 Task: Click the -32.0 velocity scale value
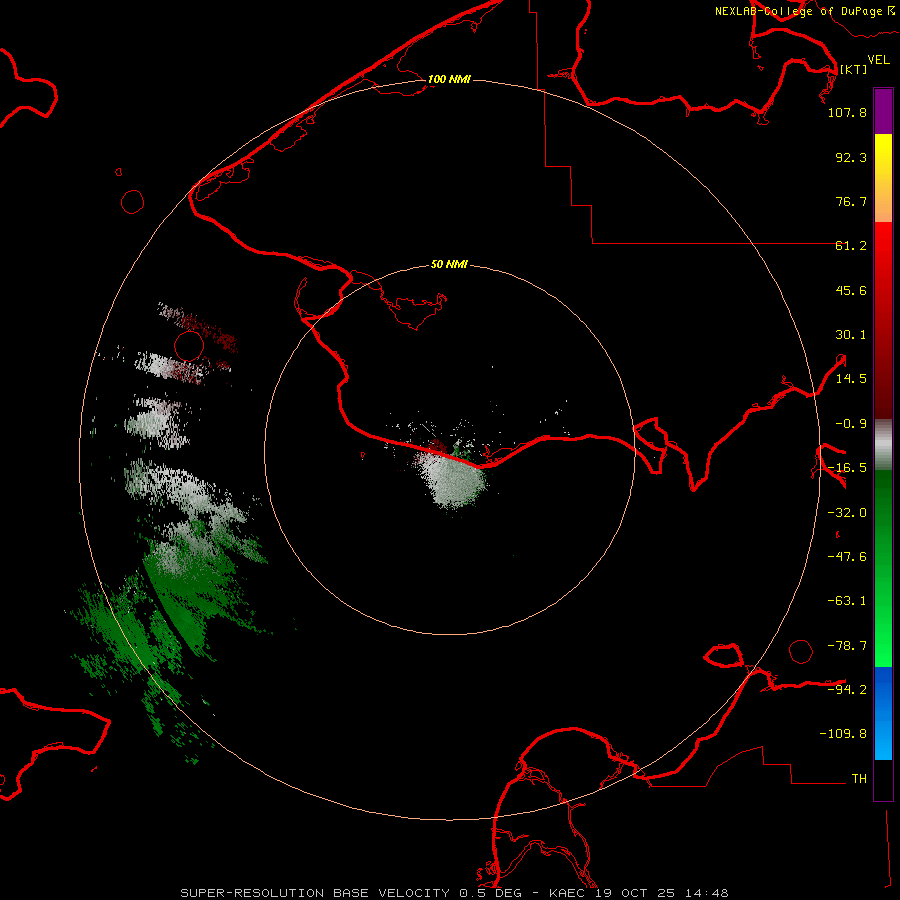point(847,513)
